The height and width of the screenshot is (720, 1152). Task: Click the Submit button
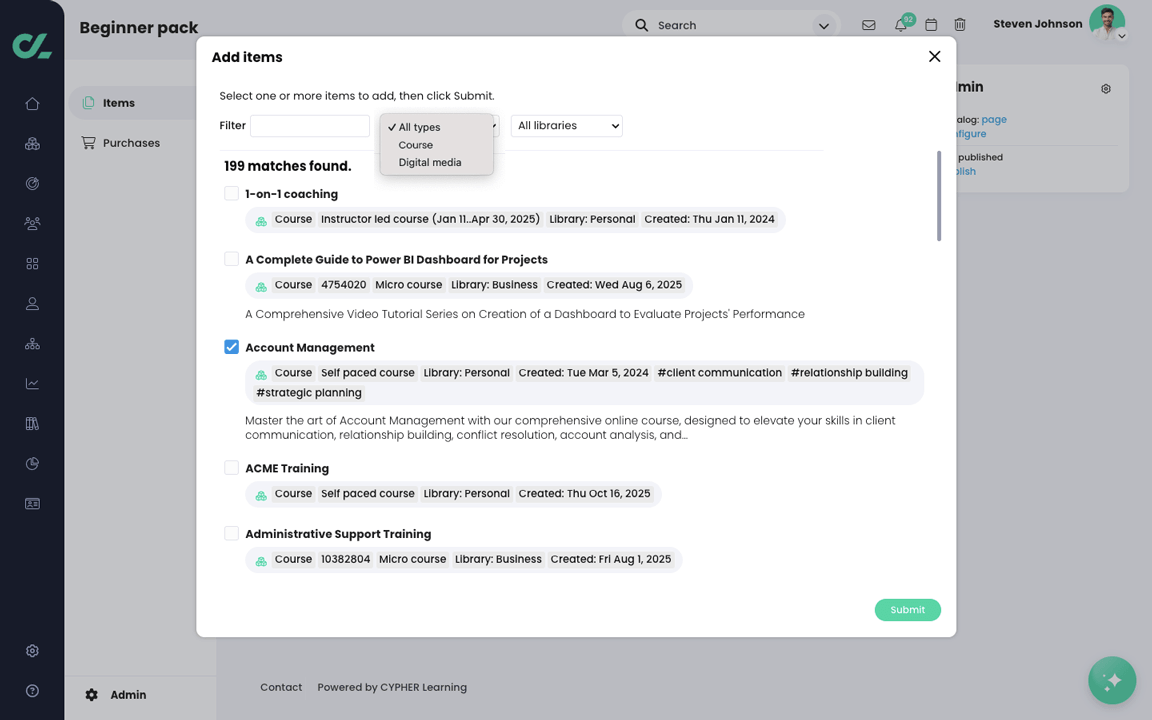pyautogui.click(x=907, y=610)
